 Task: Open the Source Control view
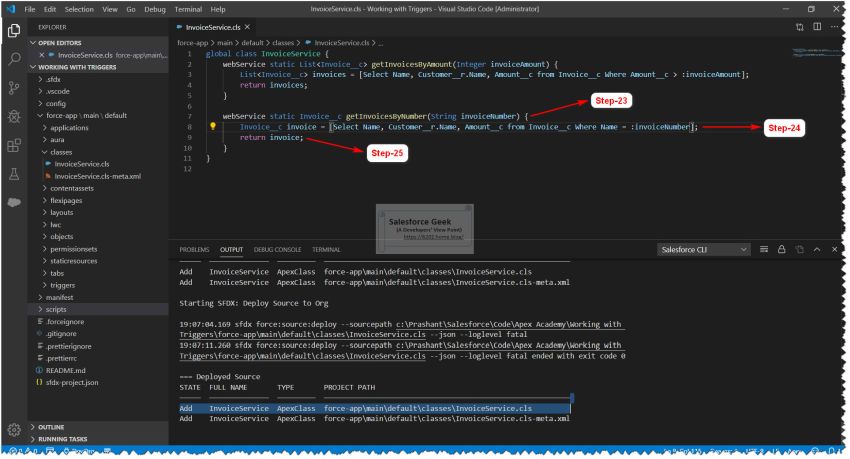pyautogui.click(x=14, y=88)
